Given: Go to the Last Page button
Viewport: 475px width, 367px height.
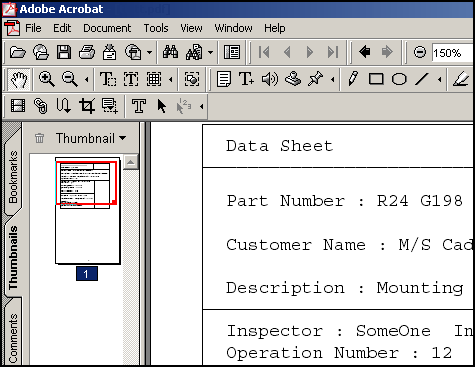Looking at the screenshot, I should click(333, 52).
